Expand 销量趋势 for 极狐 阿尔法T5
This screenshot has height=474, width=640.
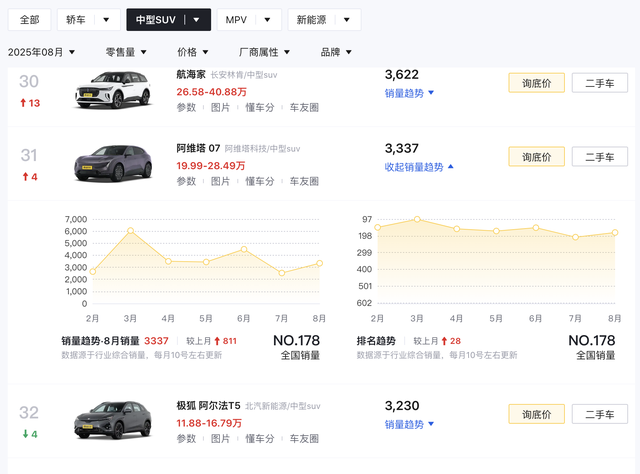point(409,425)
